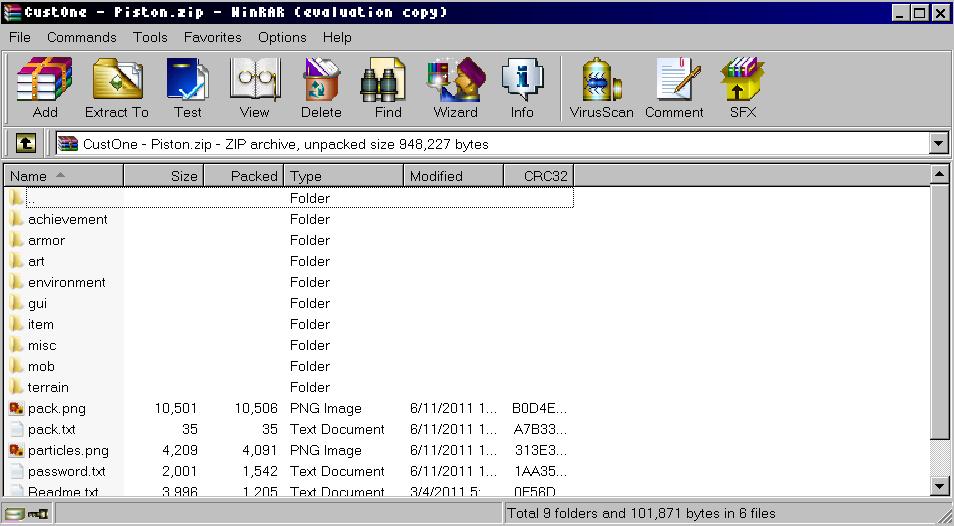Click the Comment toolbar icon

coord(674,88)
